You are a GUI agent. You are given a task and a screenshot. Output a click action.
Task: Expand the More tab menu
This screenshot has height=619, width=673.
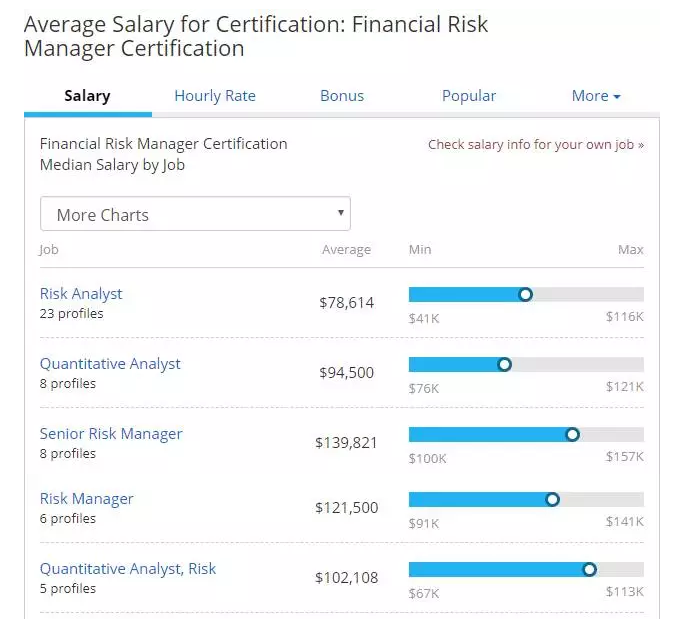[596, 96]
